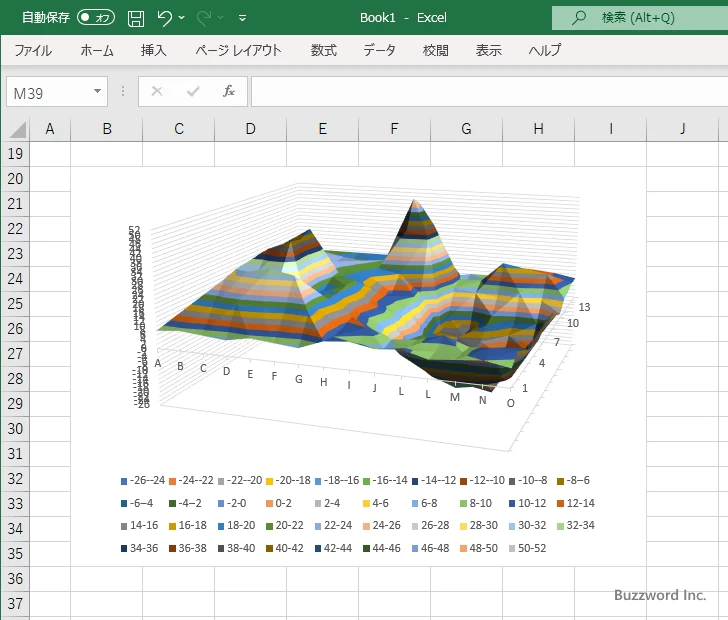Click the 24-26 legend entry text

[x=386, y=525]
